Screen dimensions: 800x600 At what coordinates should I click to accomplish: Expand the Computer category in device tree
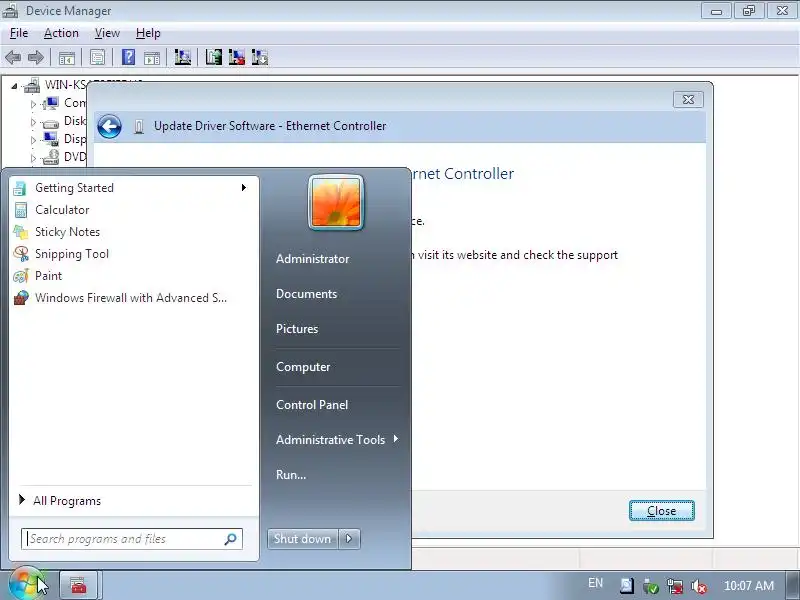click(x=33, y=104)
